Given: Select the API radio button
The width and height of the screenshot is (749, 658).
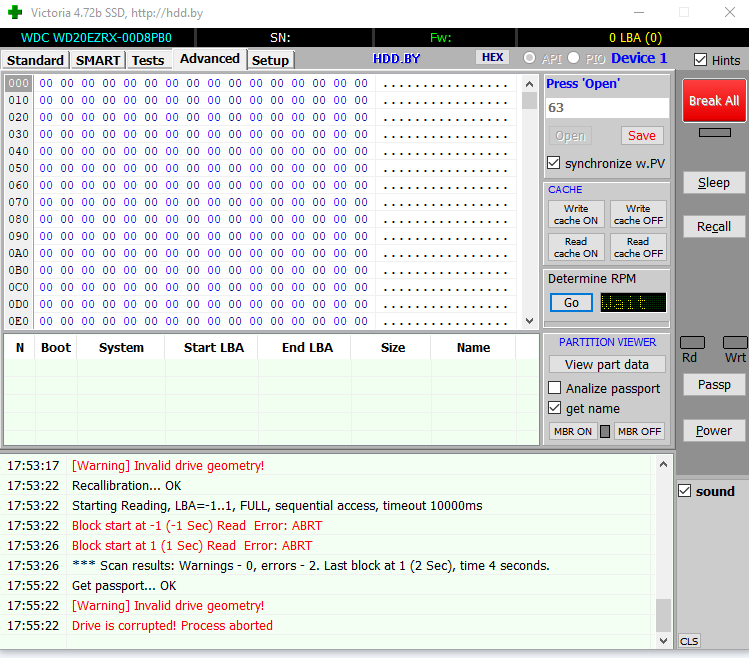Looking at the screenshot, I should pos(530,58).
